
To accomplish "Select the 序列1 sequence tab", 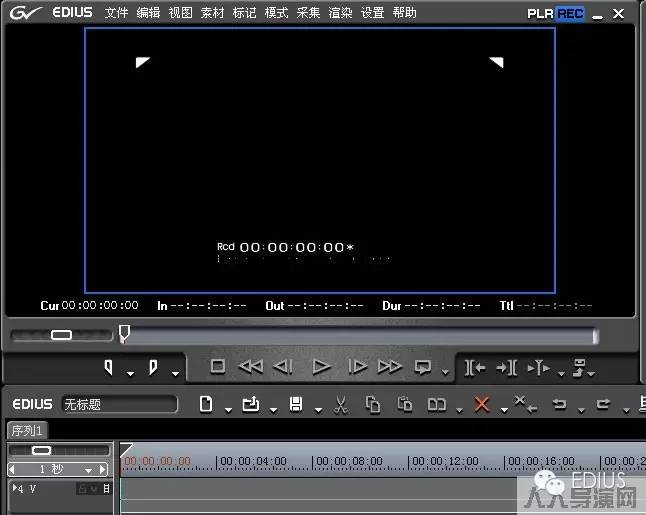I will point(26,430).
